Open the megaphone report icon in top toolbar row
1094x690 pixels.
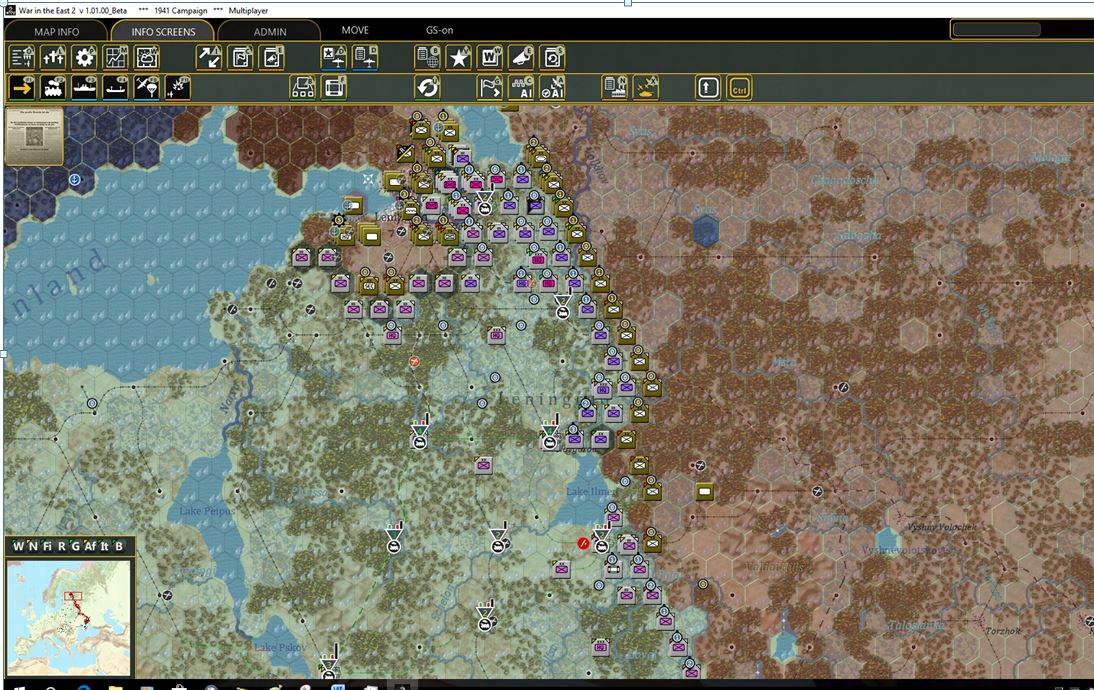[x=271, y=57]
